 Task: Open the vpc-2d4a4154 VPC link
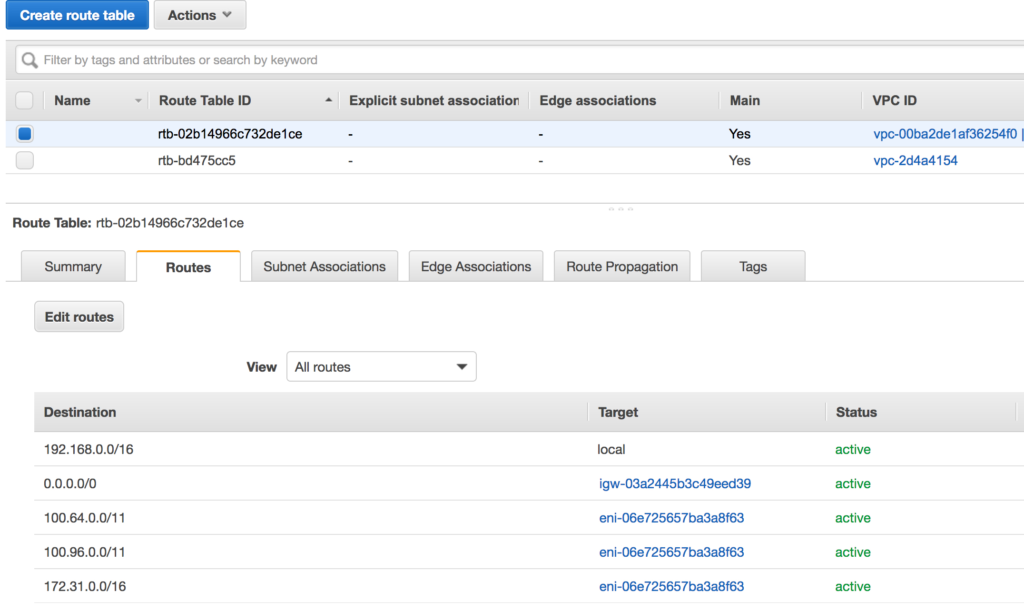915,160
